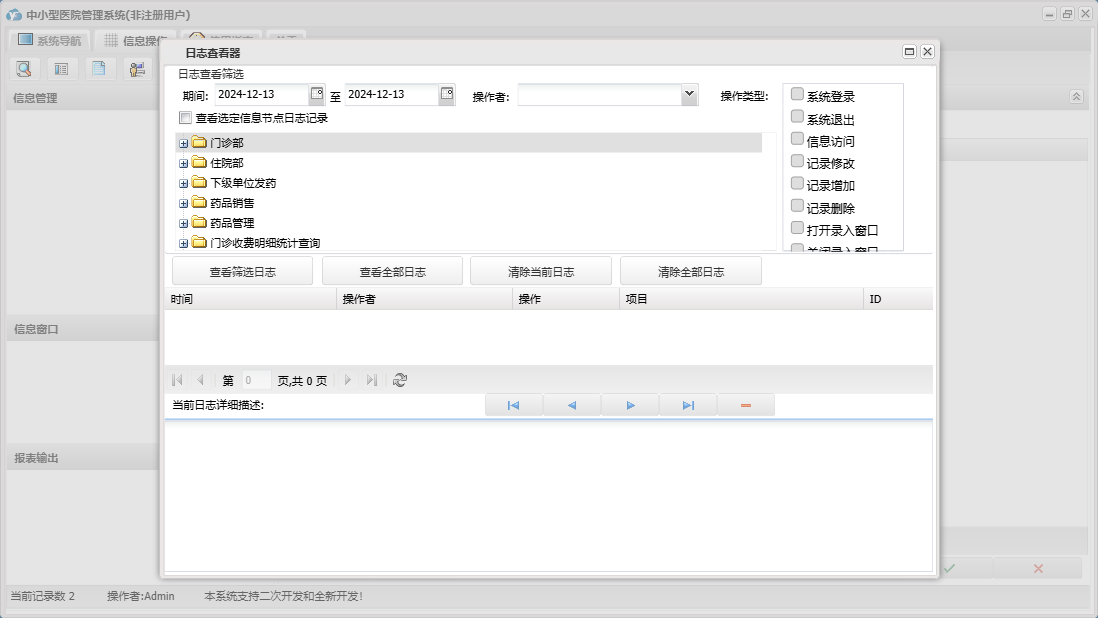Sort by the 操作者 column header
The image size is (1098, 618).
click(424, 299)
